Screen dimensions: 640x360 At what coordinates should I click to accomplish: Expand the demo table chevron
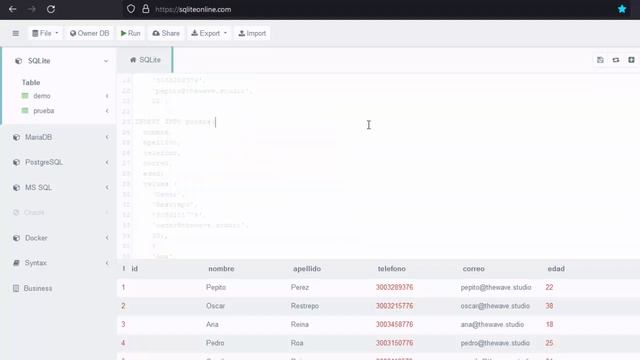(107, 96)
